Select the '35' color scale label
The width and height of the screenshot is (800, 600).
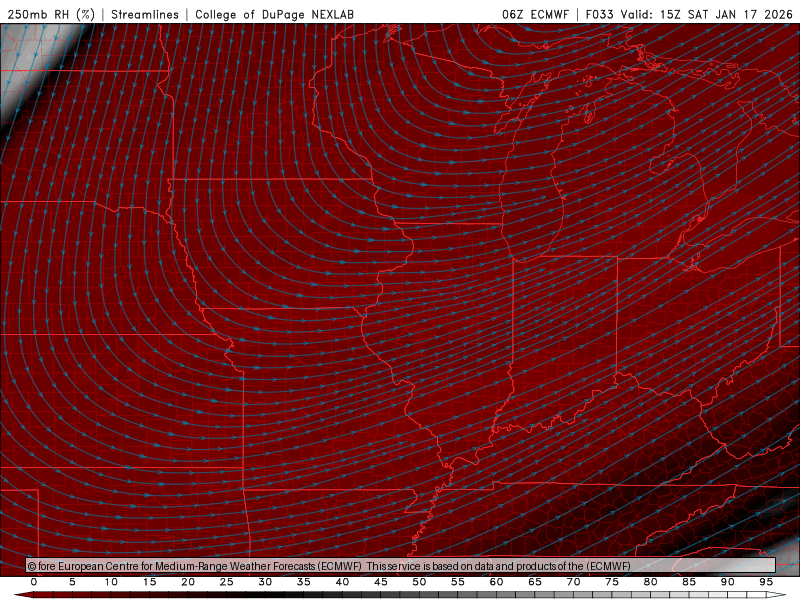click(304, 582)
